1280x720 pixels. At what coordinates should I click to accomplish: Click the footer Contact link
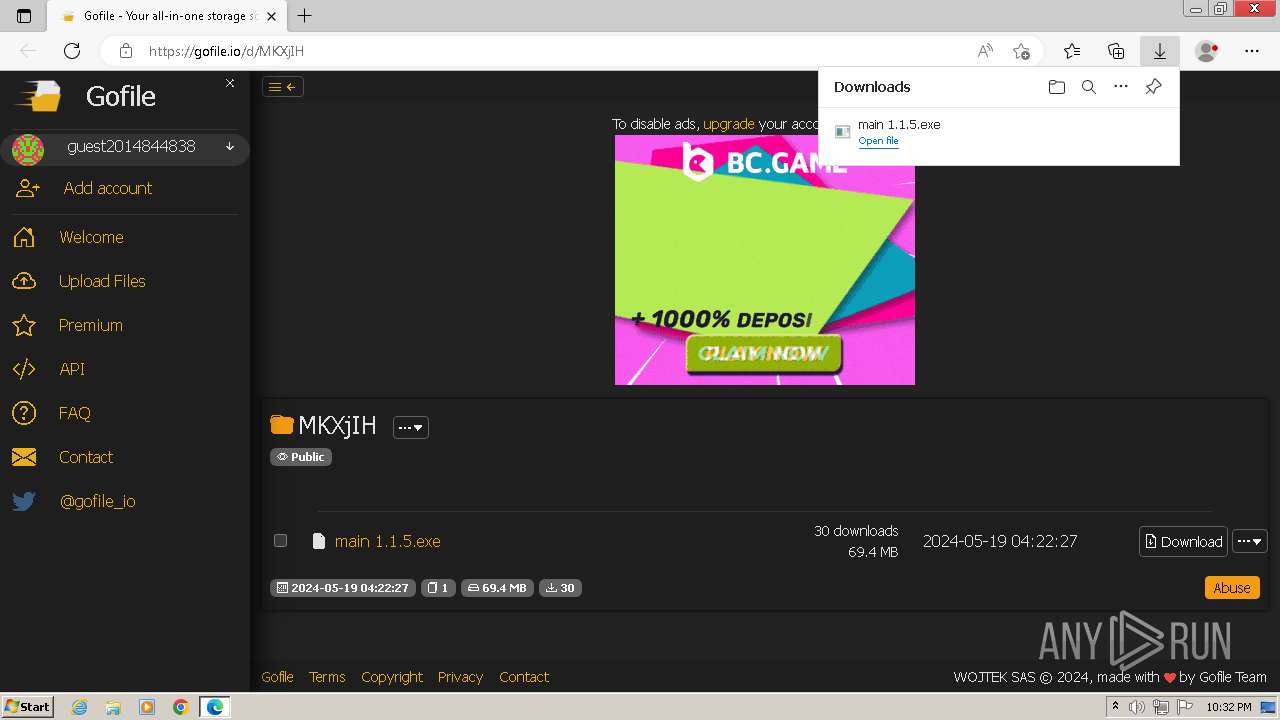click(x=524, y=677)
